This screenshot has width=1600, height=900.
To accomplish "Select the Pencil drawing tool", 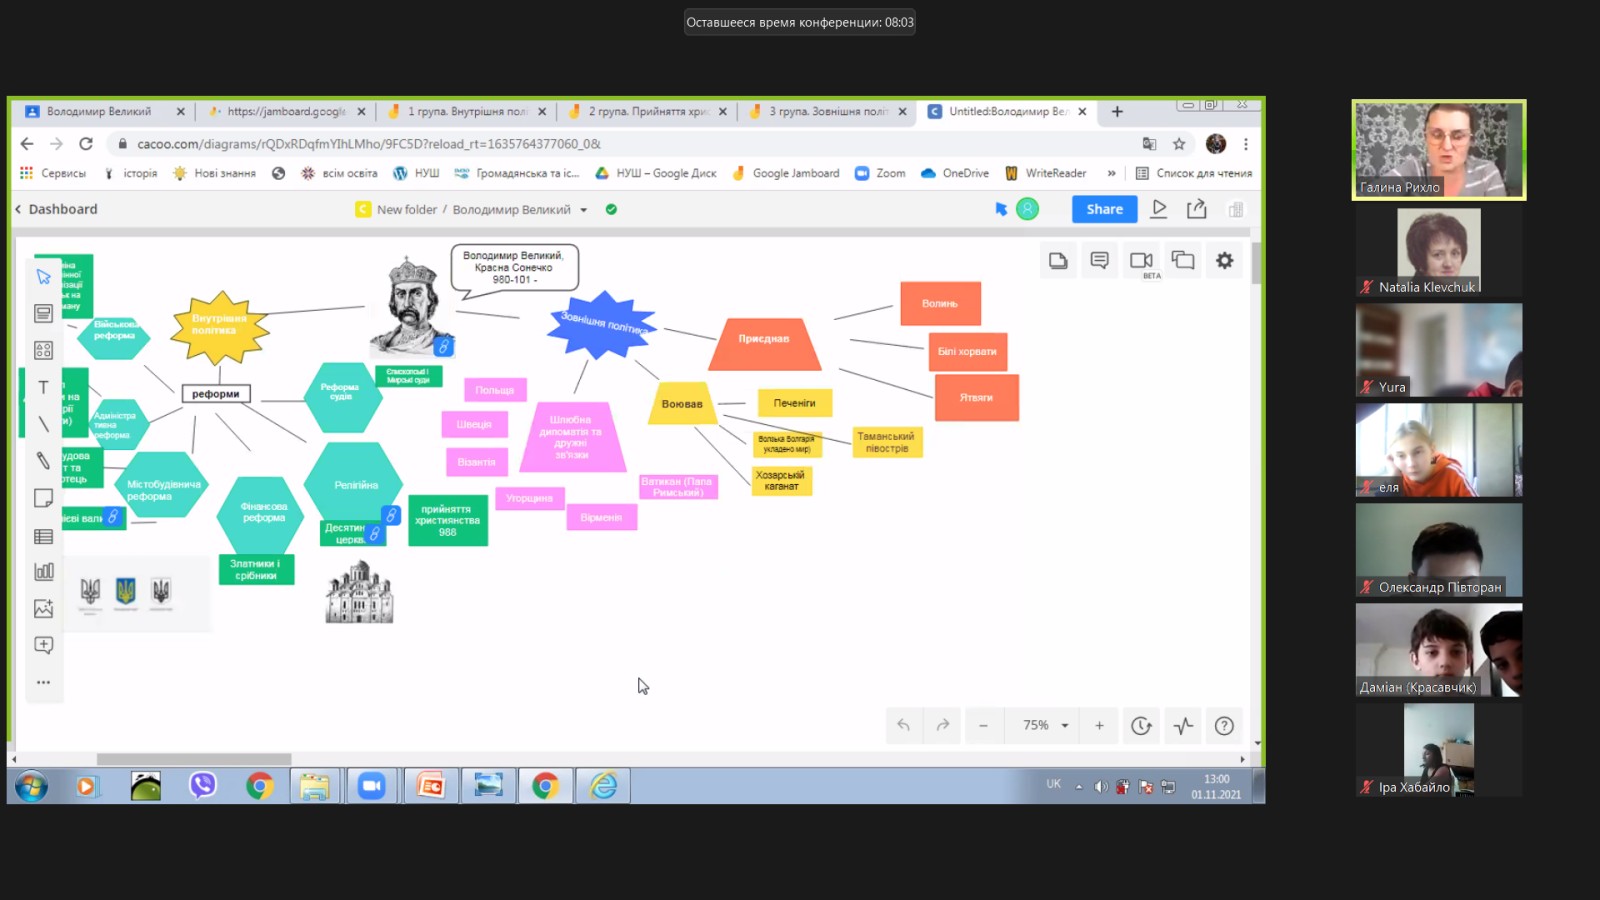I will point(43,460).
